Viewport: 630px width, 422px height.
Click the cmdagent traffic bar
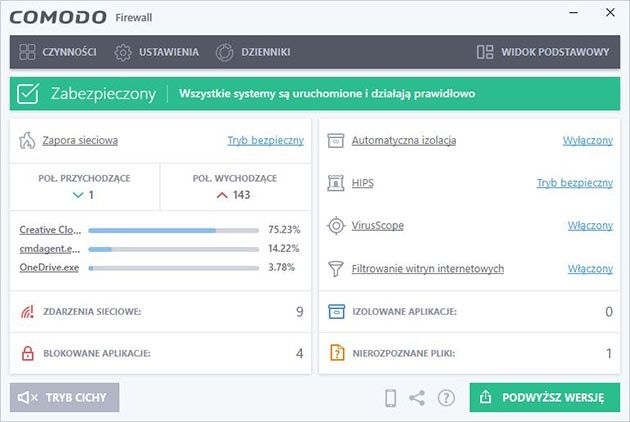174,250
